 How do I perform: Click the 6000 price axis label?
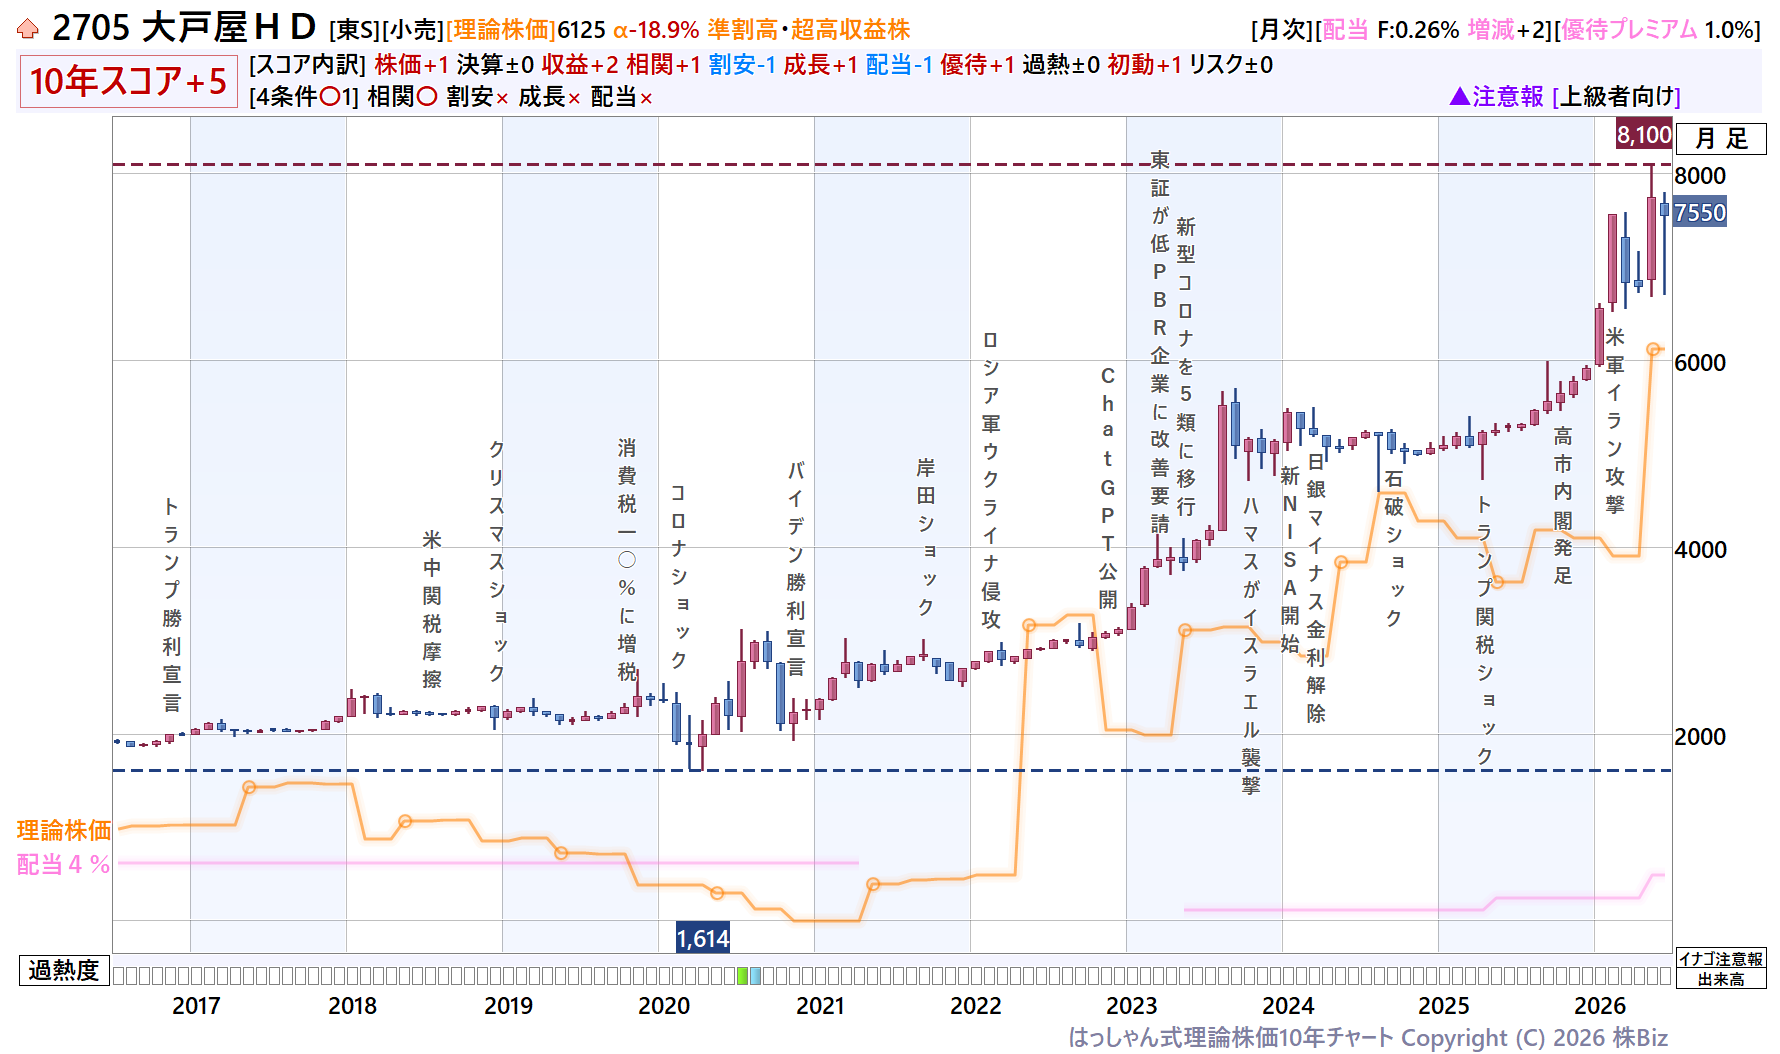click(x=1700, y=362)
